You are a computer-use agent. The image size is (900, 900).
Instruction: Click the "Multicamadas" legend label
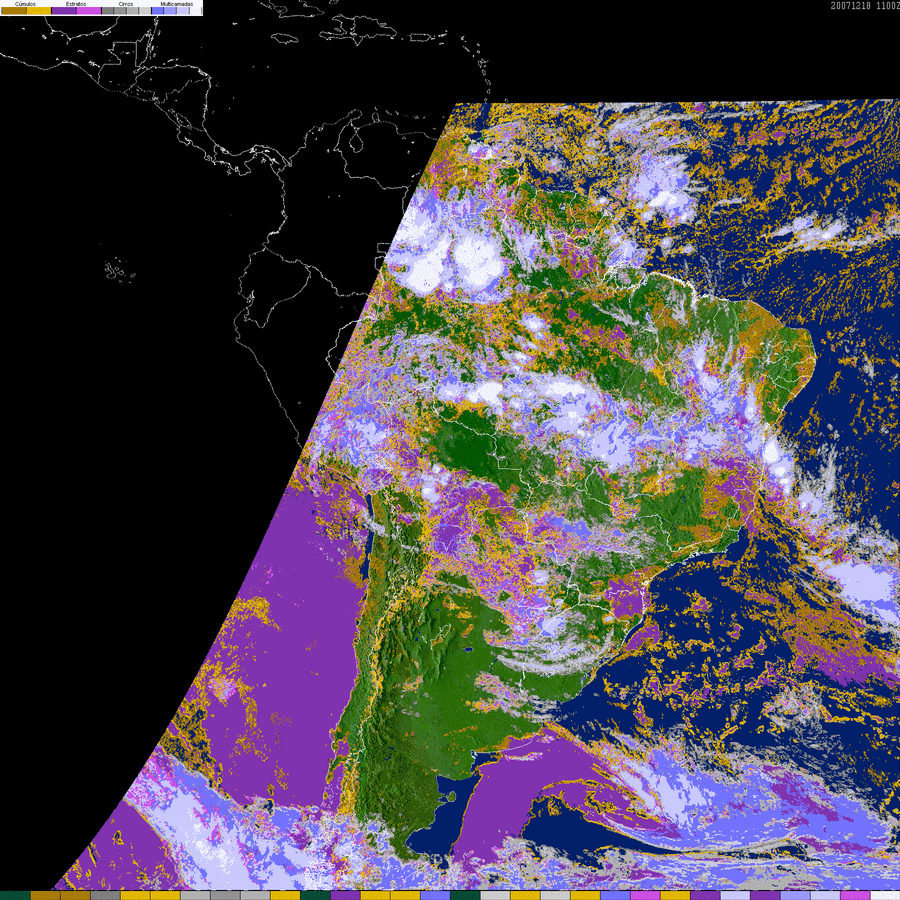pos(177,4)
